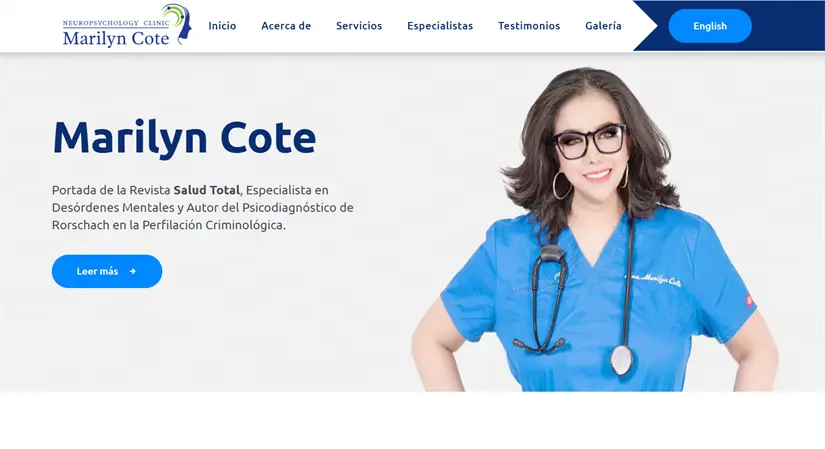
Task: Click the Leer más button
Action: (x=107, y=272)
